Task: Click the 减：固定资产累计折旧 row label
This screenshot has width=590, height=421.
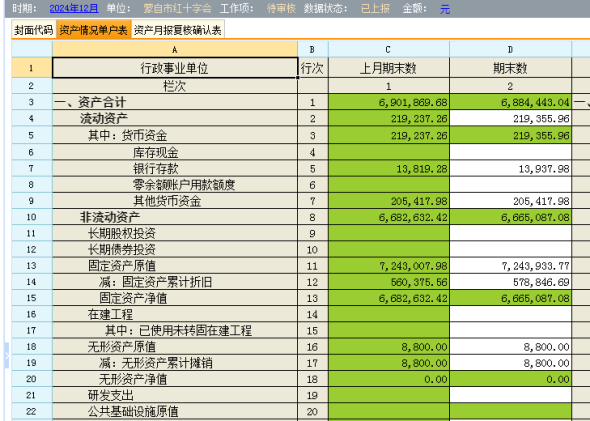Action: 155,282
